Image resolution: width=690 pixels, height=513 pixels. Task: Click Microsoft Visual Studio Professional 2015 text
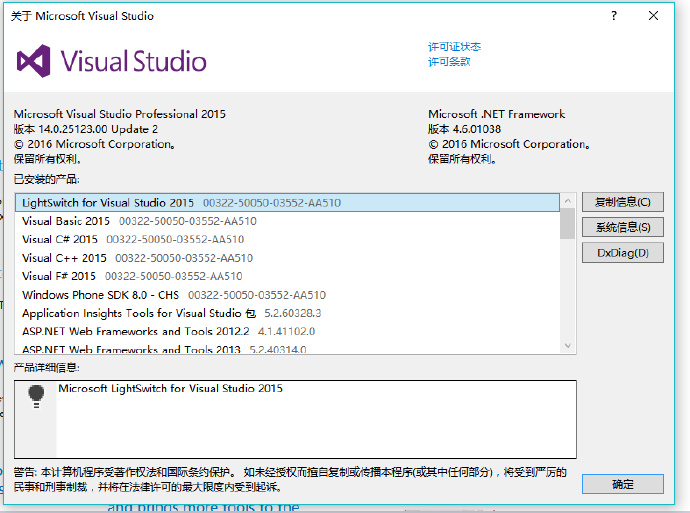[120, 114]
